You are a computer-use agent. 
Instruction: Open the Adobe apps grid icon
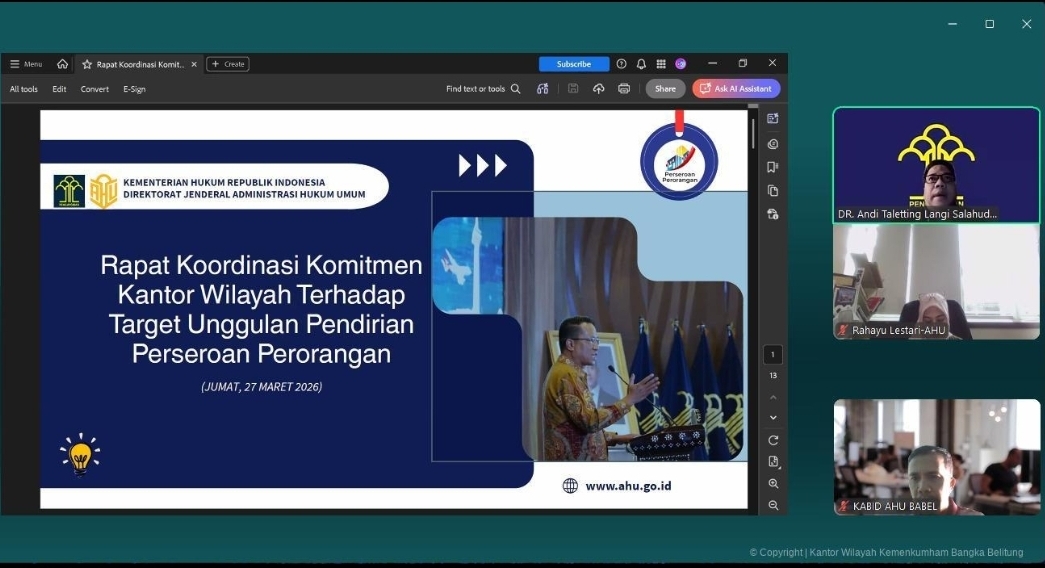click(661, 64)
